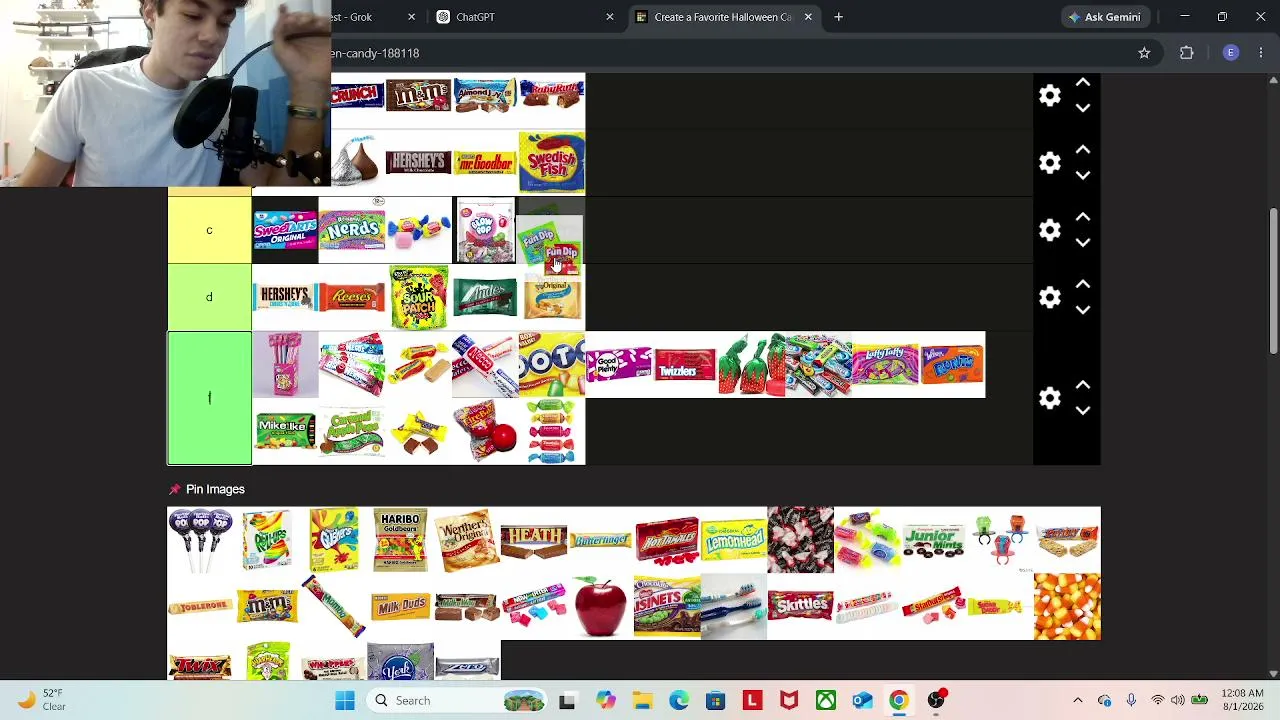
Task: Open settings gear for the c tier row
Action: click(x=1049, y=230)
